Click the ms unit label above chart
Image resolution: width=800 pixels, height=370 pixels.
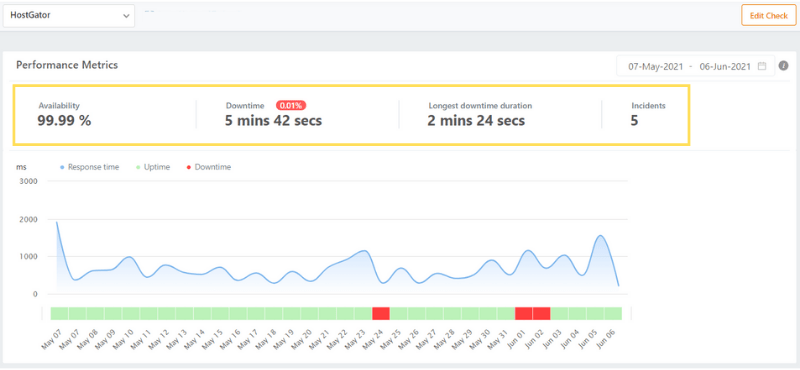click(x=21, y=167)
